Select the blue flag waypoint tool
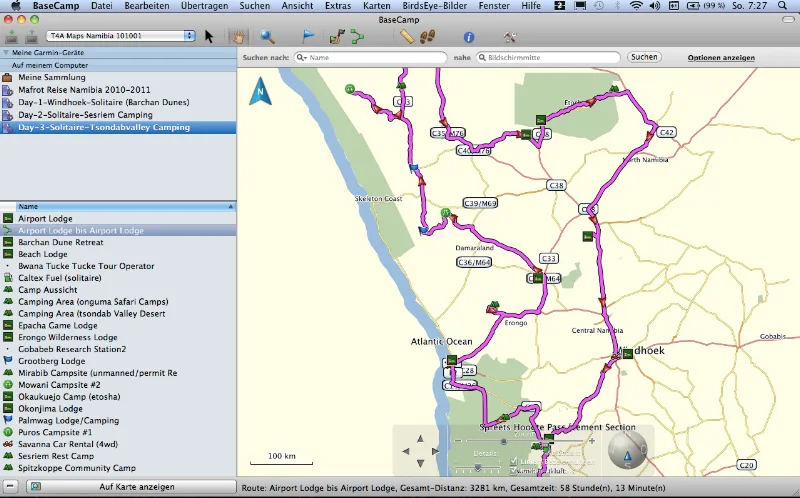The height and width of the screenshot is (498, 800). click(x=308, y=36)
